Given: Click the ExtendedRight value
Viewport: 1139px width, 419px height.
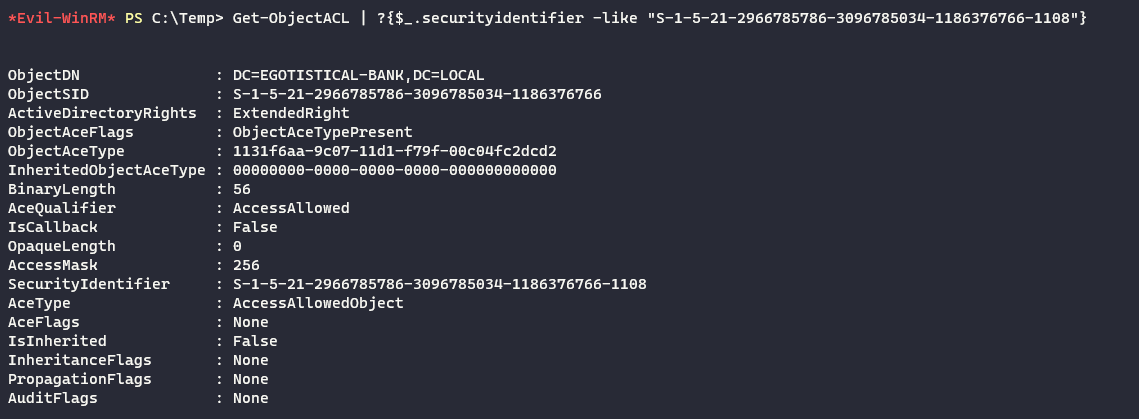Looking at the screenshot, I should tap(291, 113).
